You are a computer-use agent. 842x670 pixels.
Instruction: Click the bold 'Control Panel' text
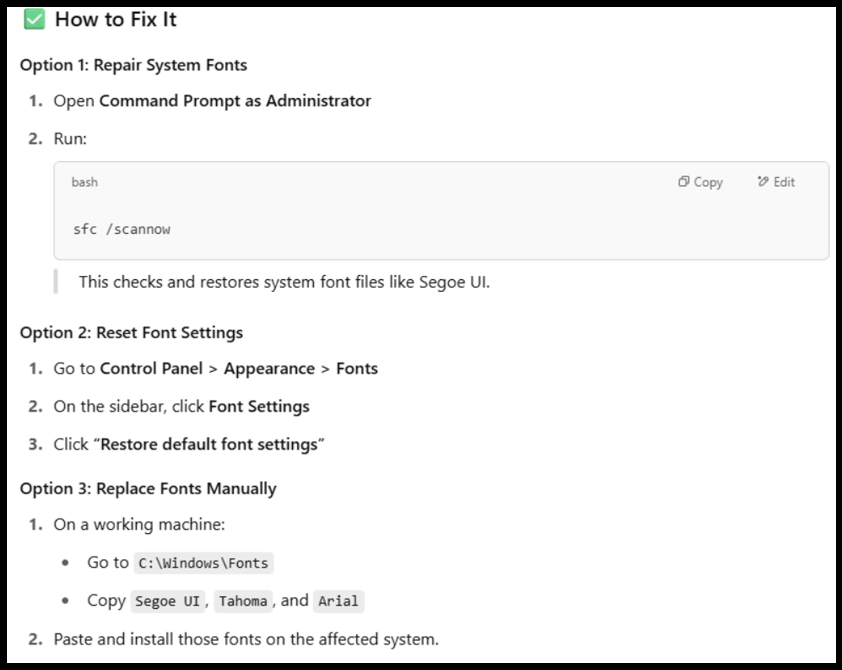[x=151, y=369]
